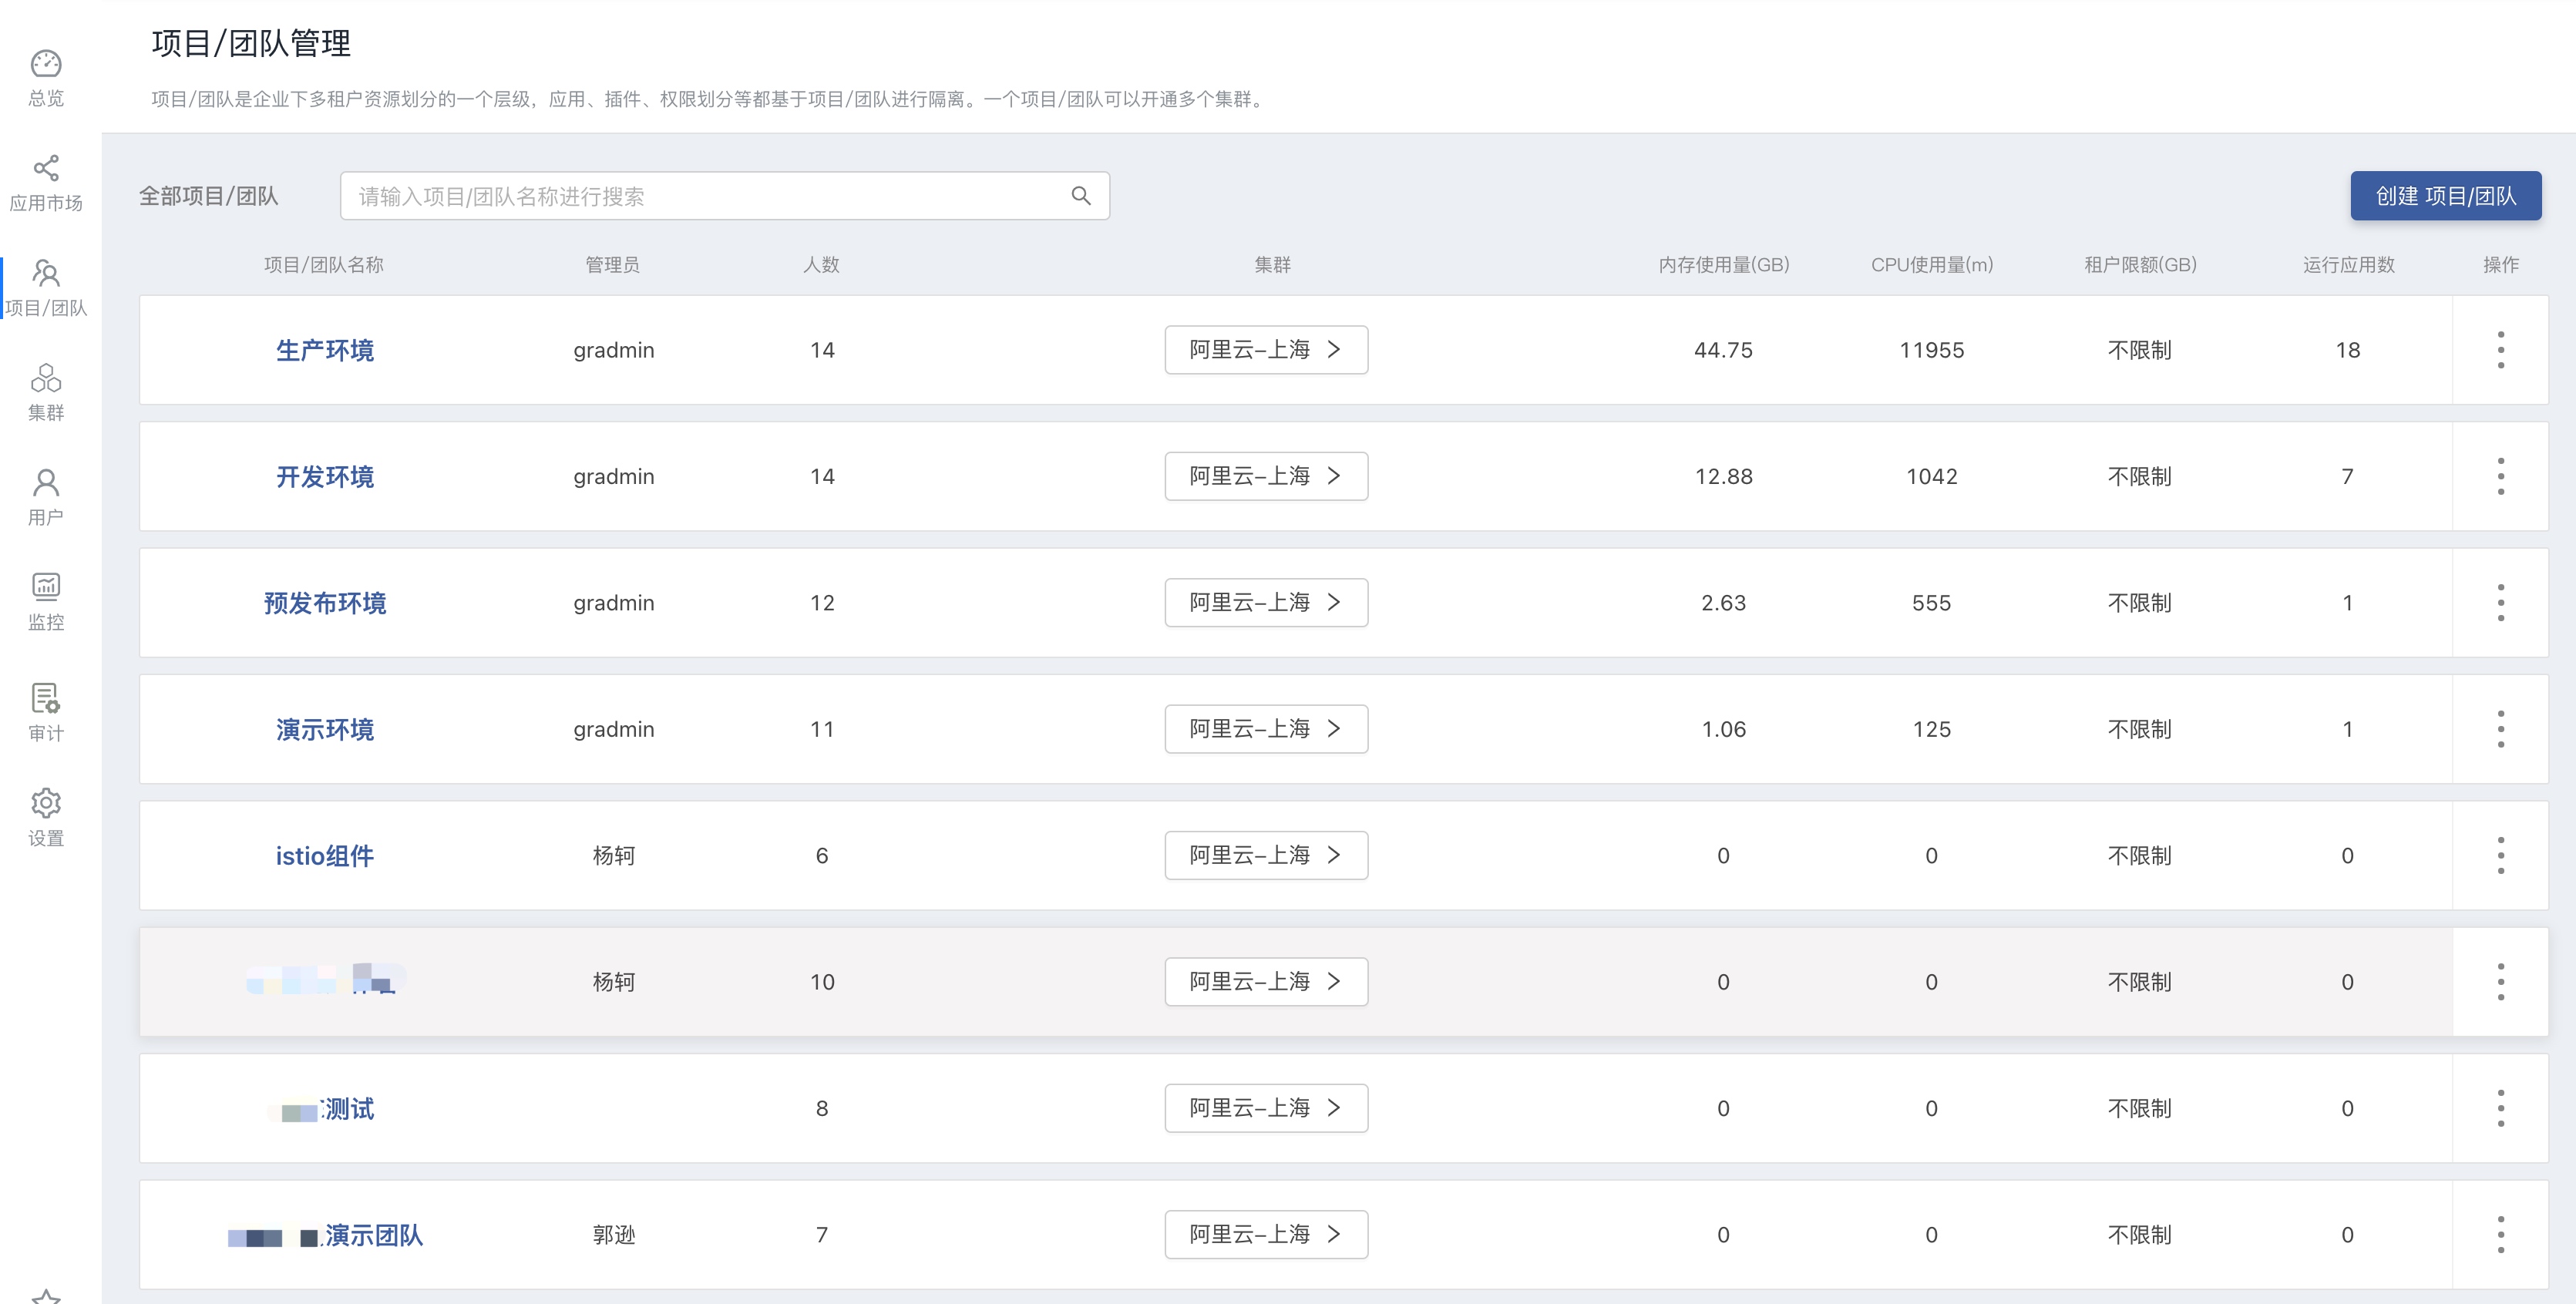Open actions menu for 演示环境 row

[2500, 729]
